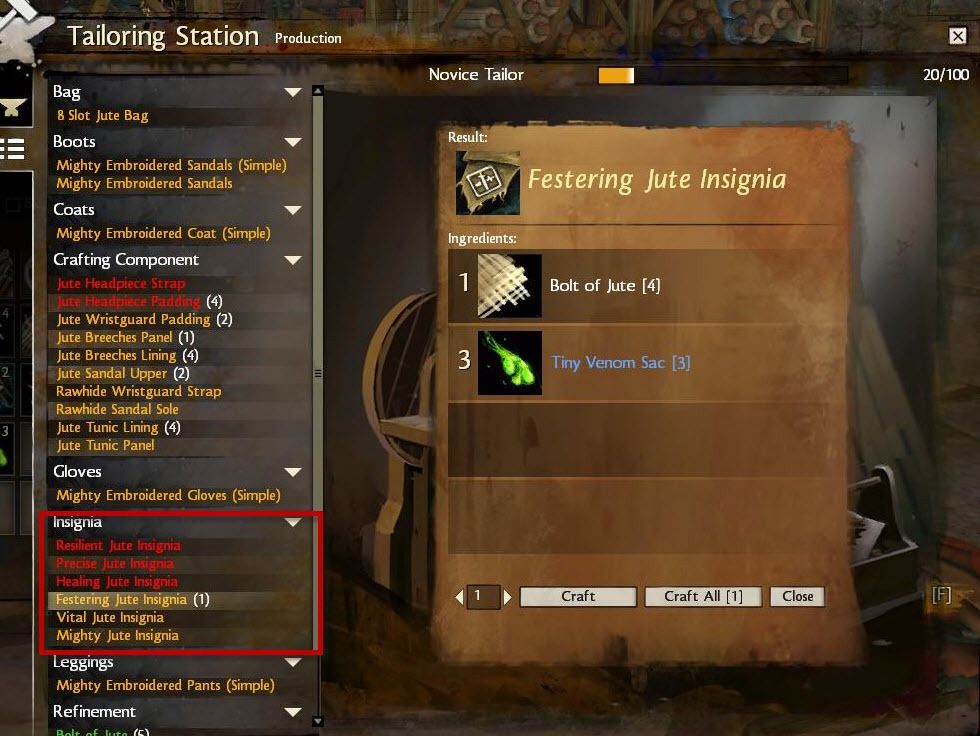
Task: Collapse the Crafting Component category
Action: [292, 259]
